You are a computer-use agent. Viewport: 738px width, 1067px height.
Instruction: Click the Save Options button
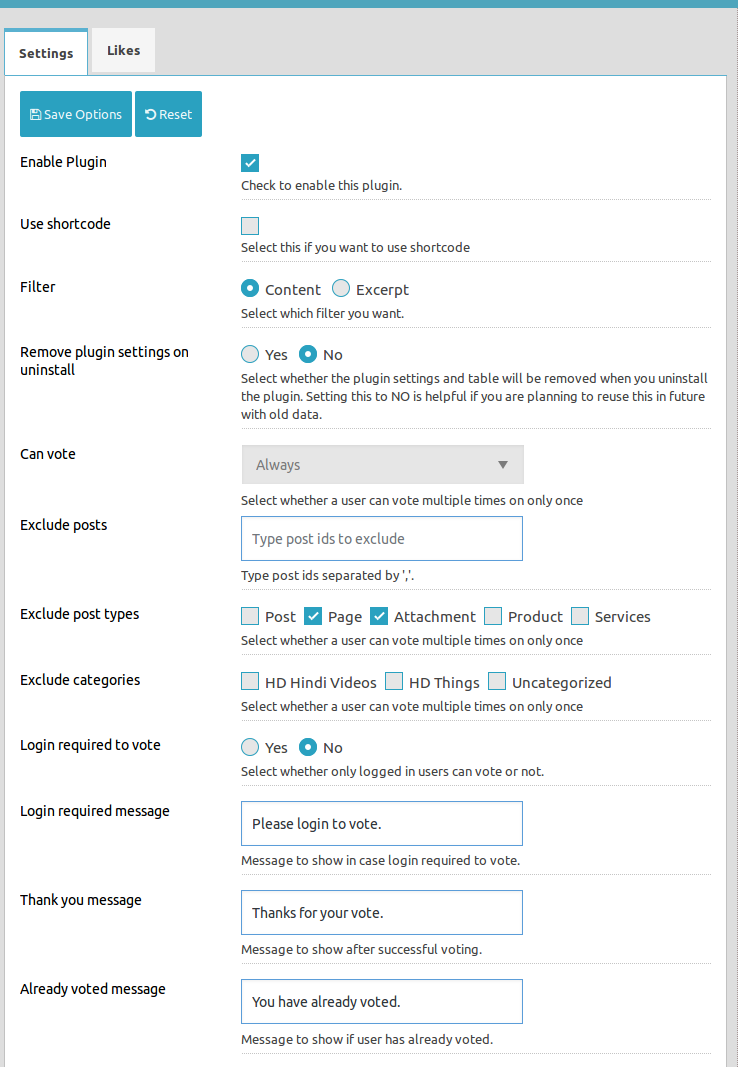pos(76,114)
